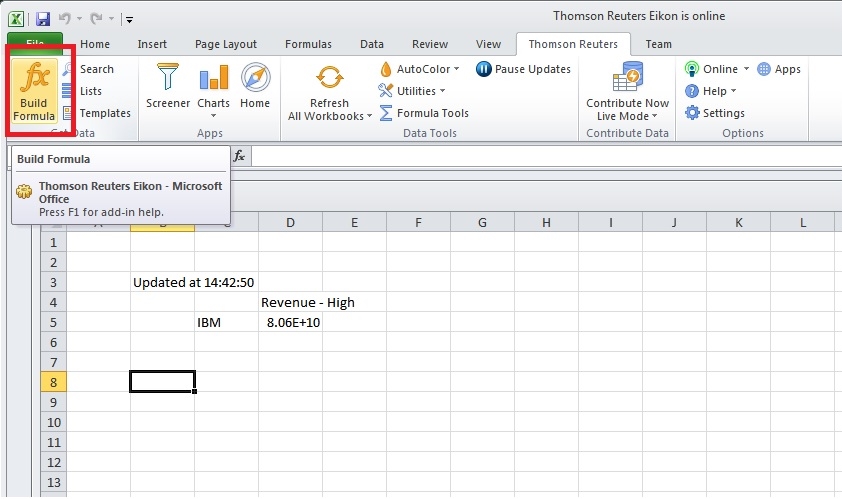
Task: Select the Thomson Reuters tab
Action: tap(573, 44)
